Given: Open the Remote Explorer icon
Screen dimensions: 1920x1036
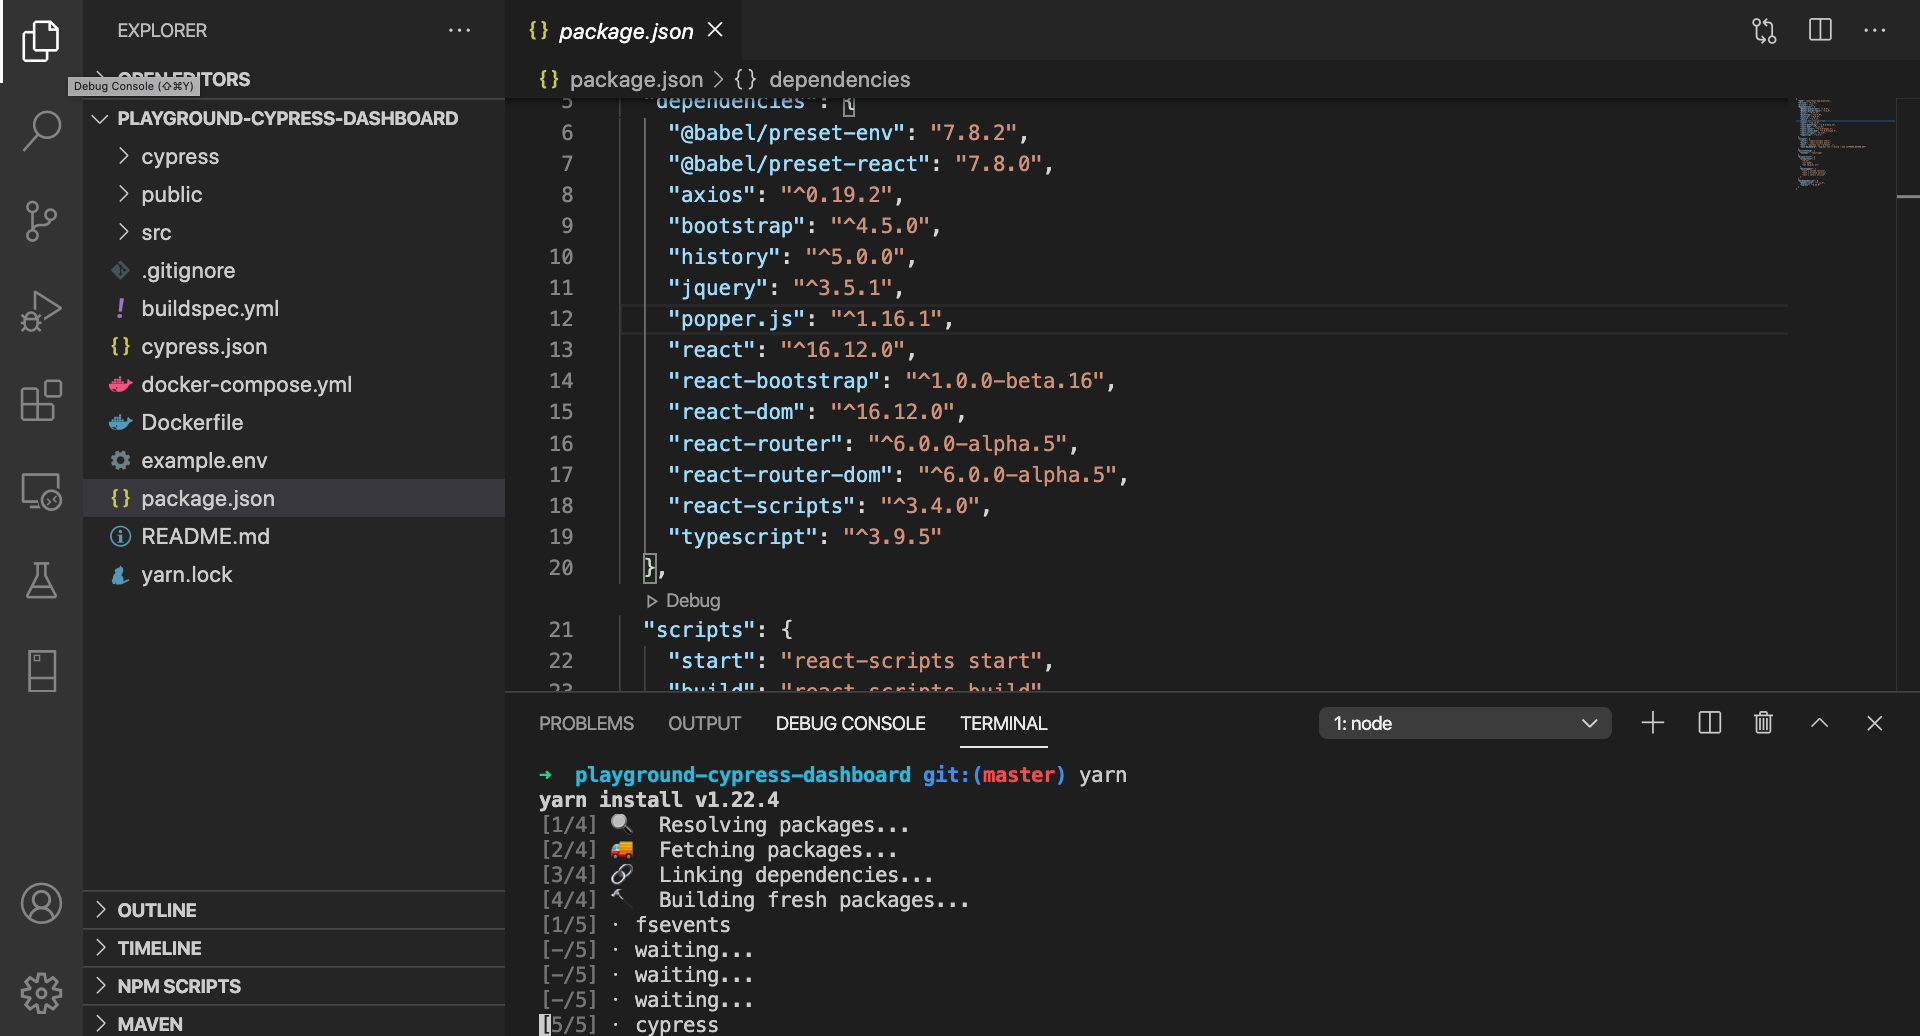Looking at the screenshot, I should click(x=41, y=491).
